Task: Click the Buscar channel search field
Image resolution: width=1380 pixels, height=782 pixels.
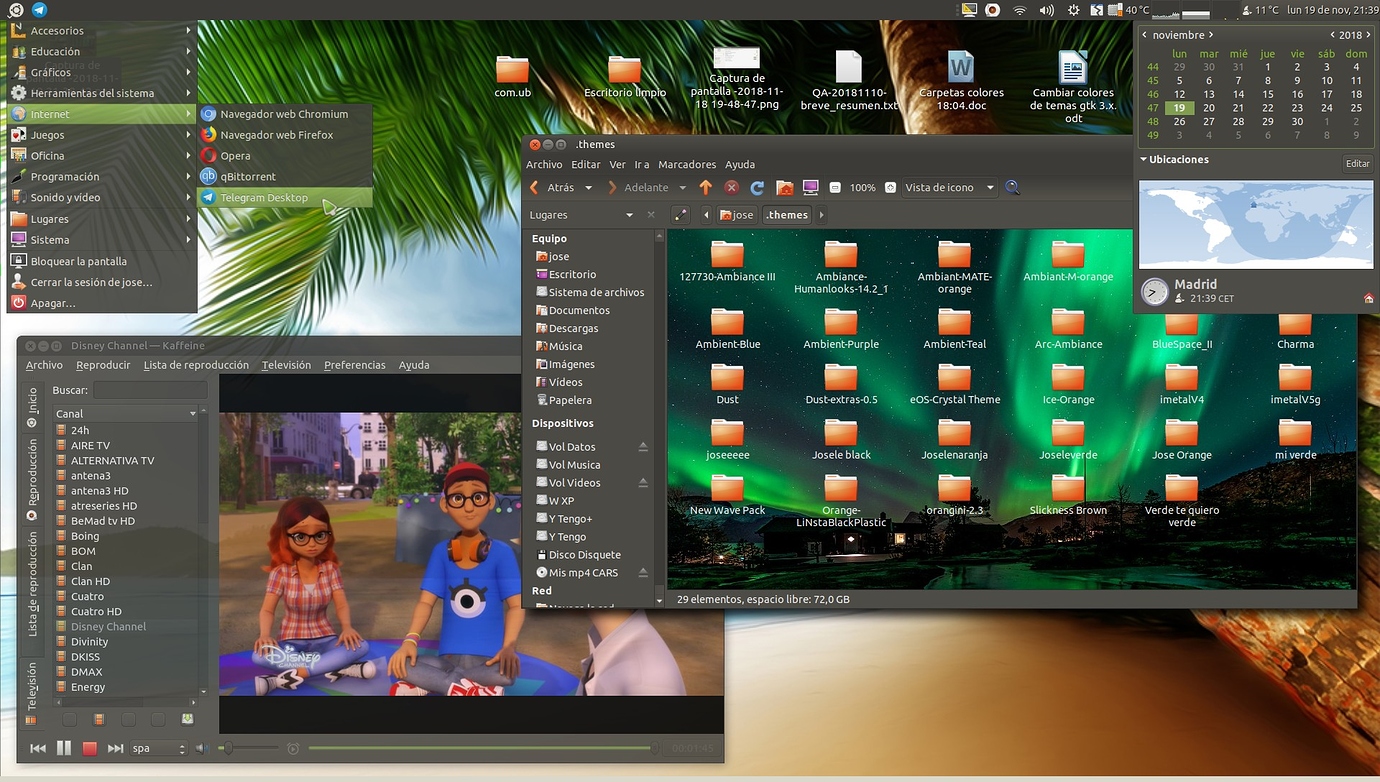Action: [x=150, y=390]
